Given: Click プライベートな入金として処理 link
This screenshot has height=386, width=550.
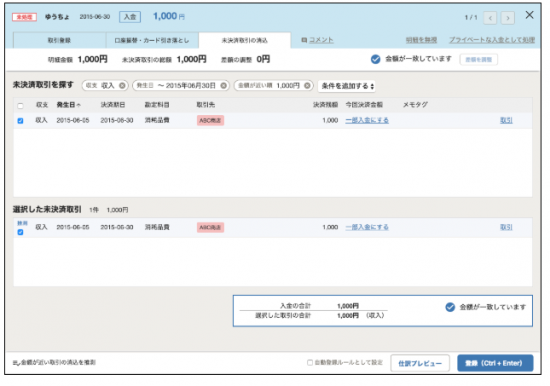Looking at the screenshot, I should pyautogui.click(x=492, y=40).
